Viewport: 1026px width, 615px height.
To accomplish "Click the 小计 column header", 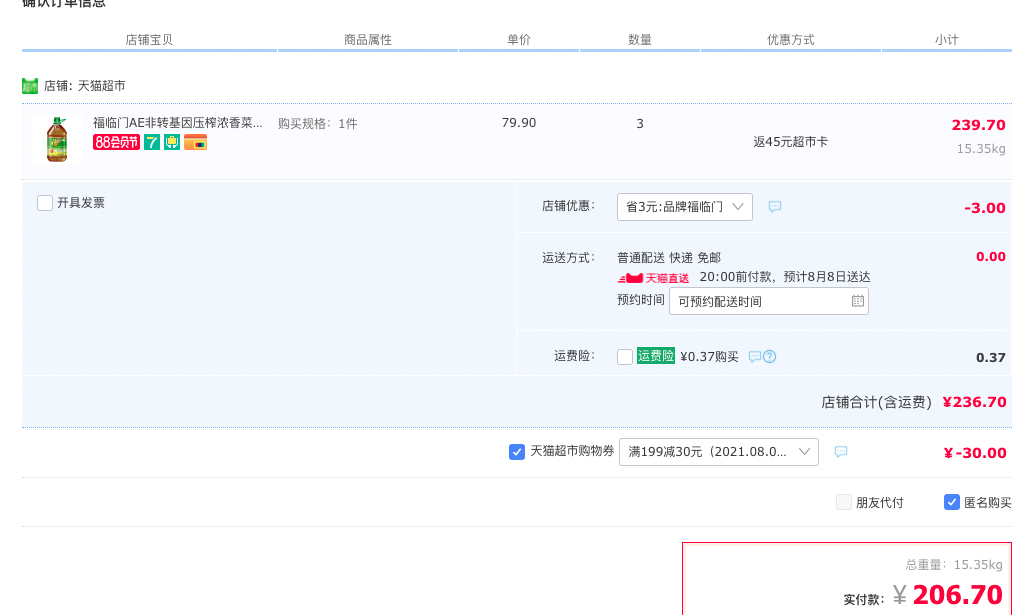I will click(947, 40).
